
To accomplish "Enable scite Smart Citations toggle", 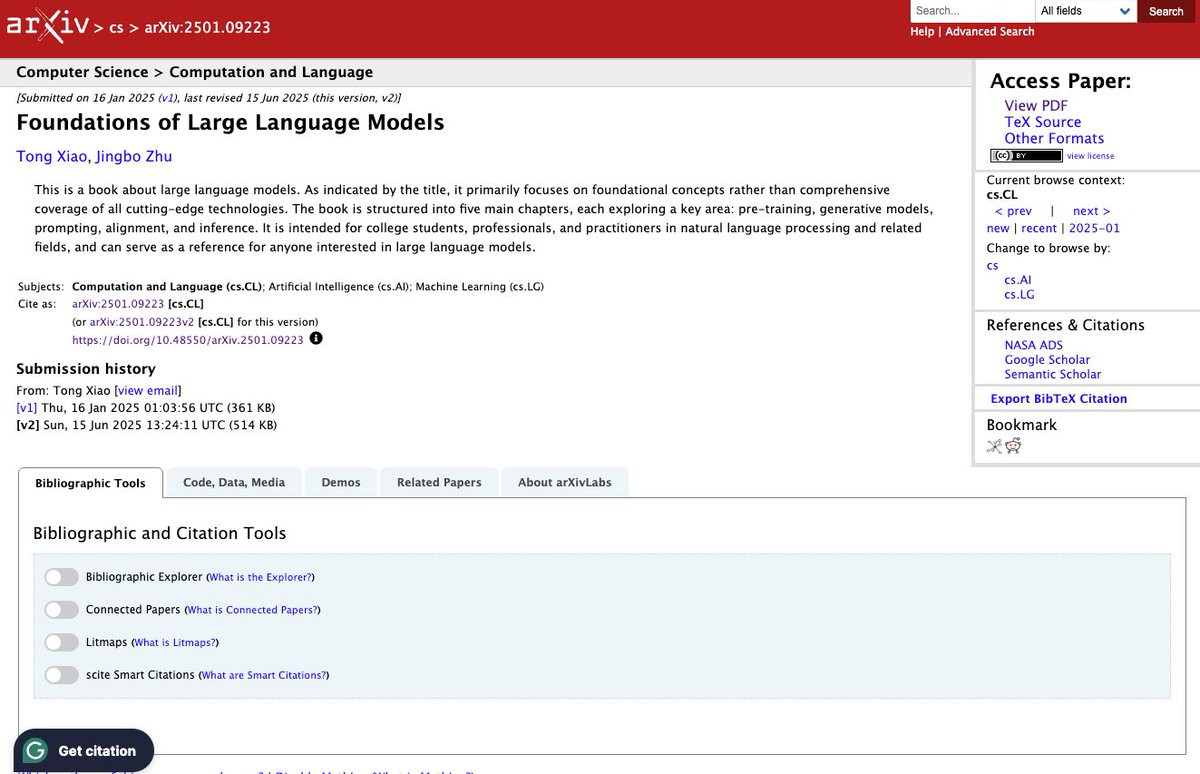I will (61, 675).
